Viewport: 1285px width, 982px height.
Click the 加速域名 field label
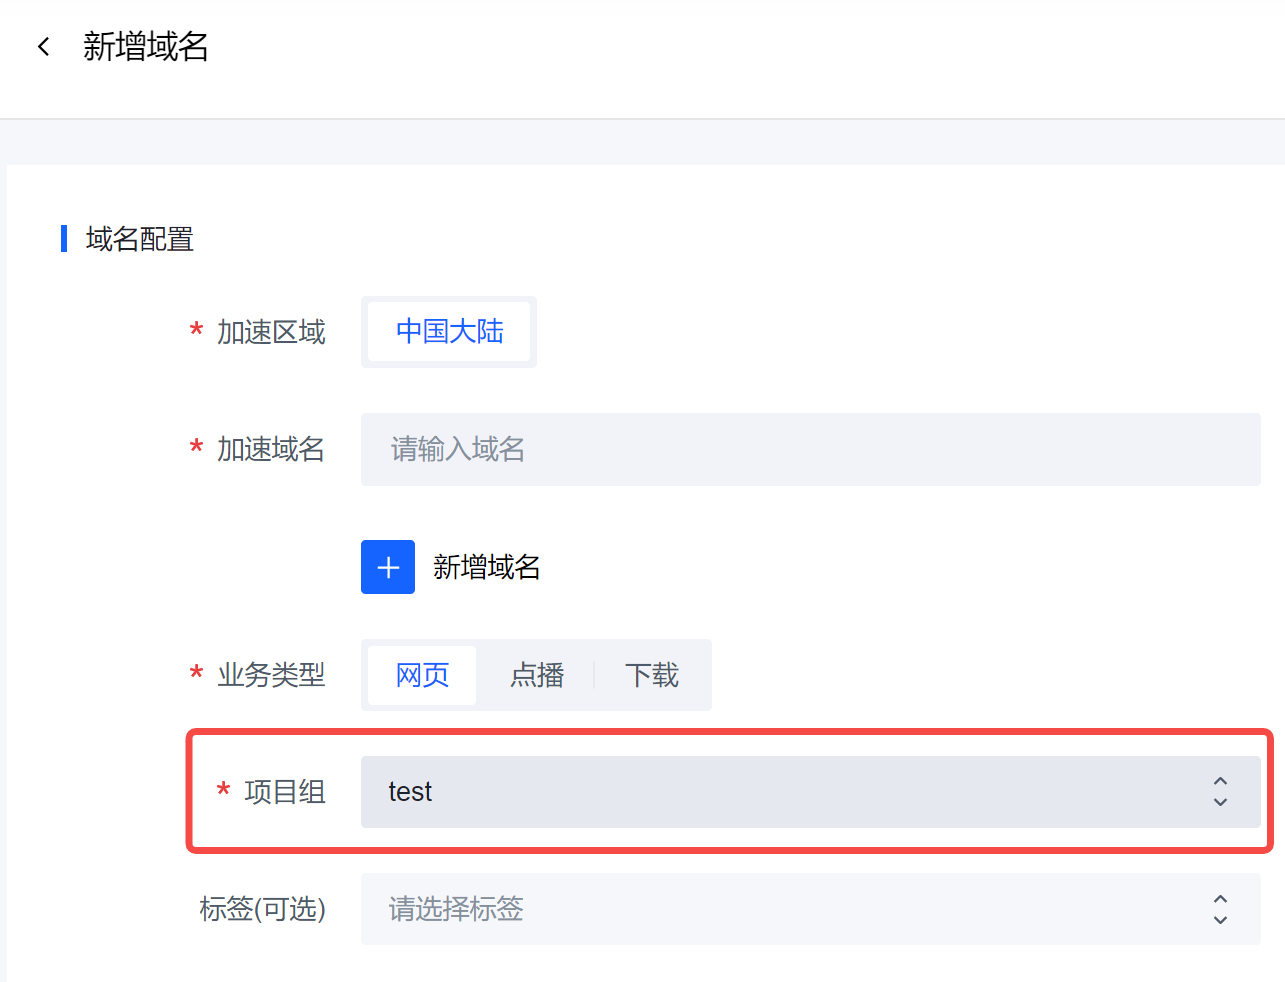coord(271,449)
